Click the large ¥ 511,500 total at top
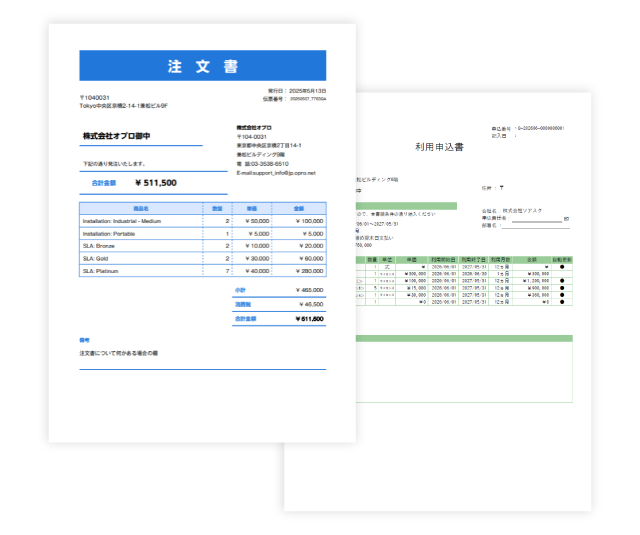 [x=156, y=183]
